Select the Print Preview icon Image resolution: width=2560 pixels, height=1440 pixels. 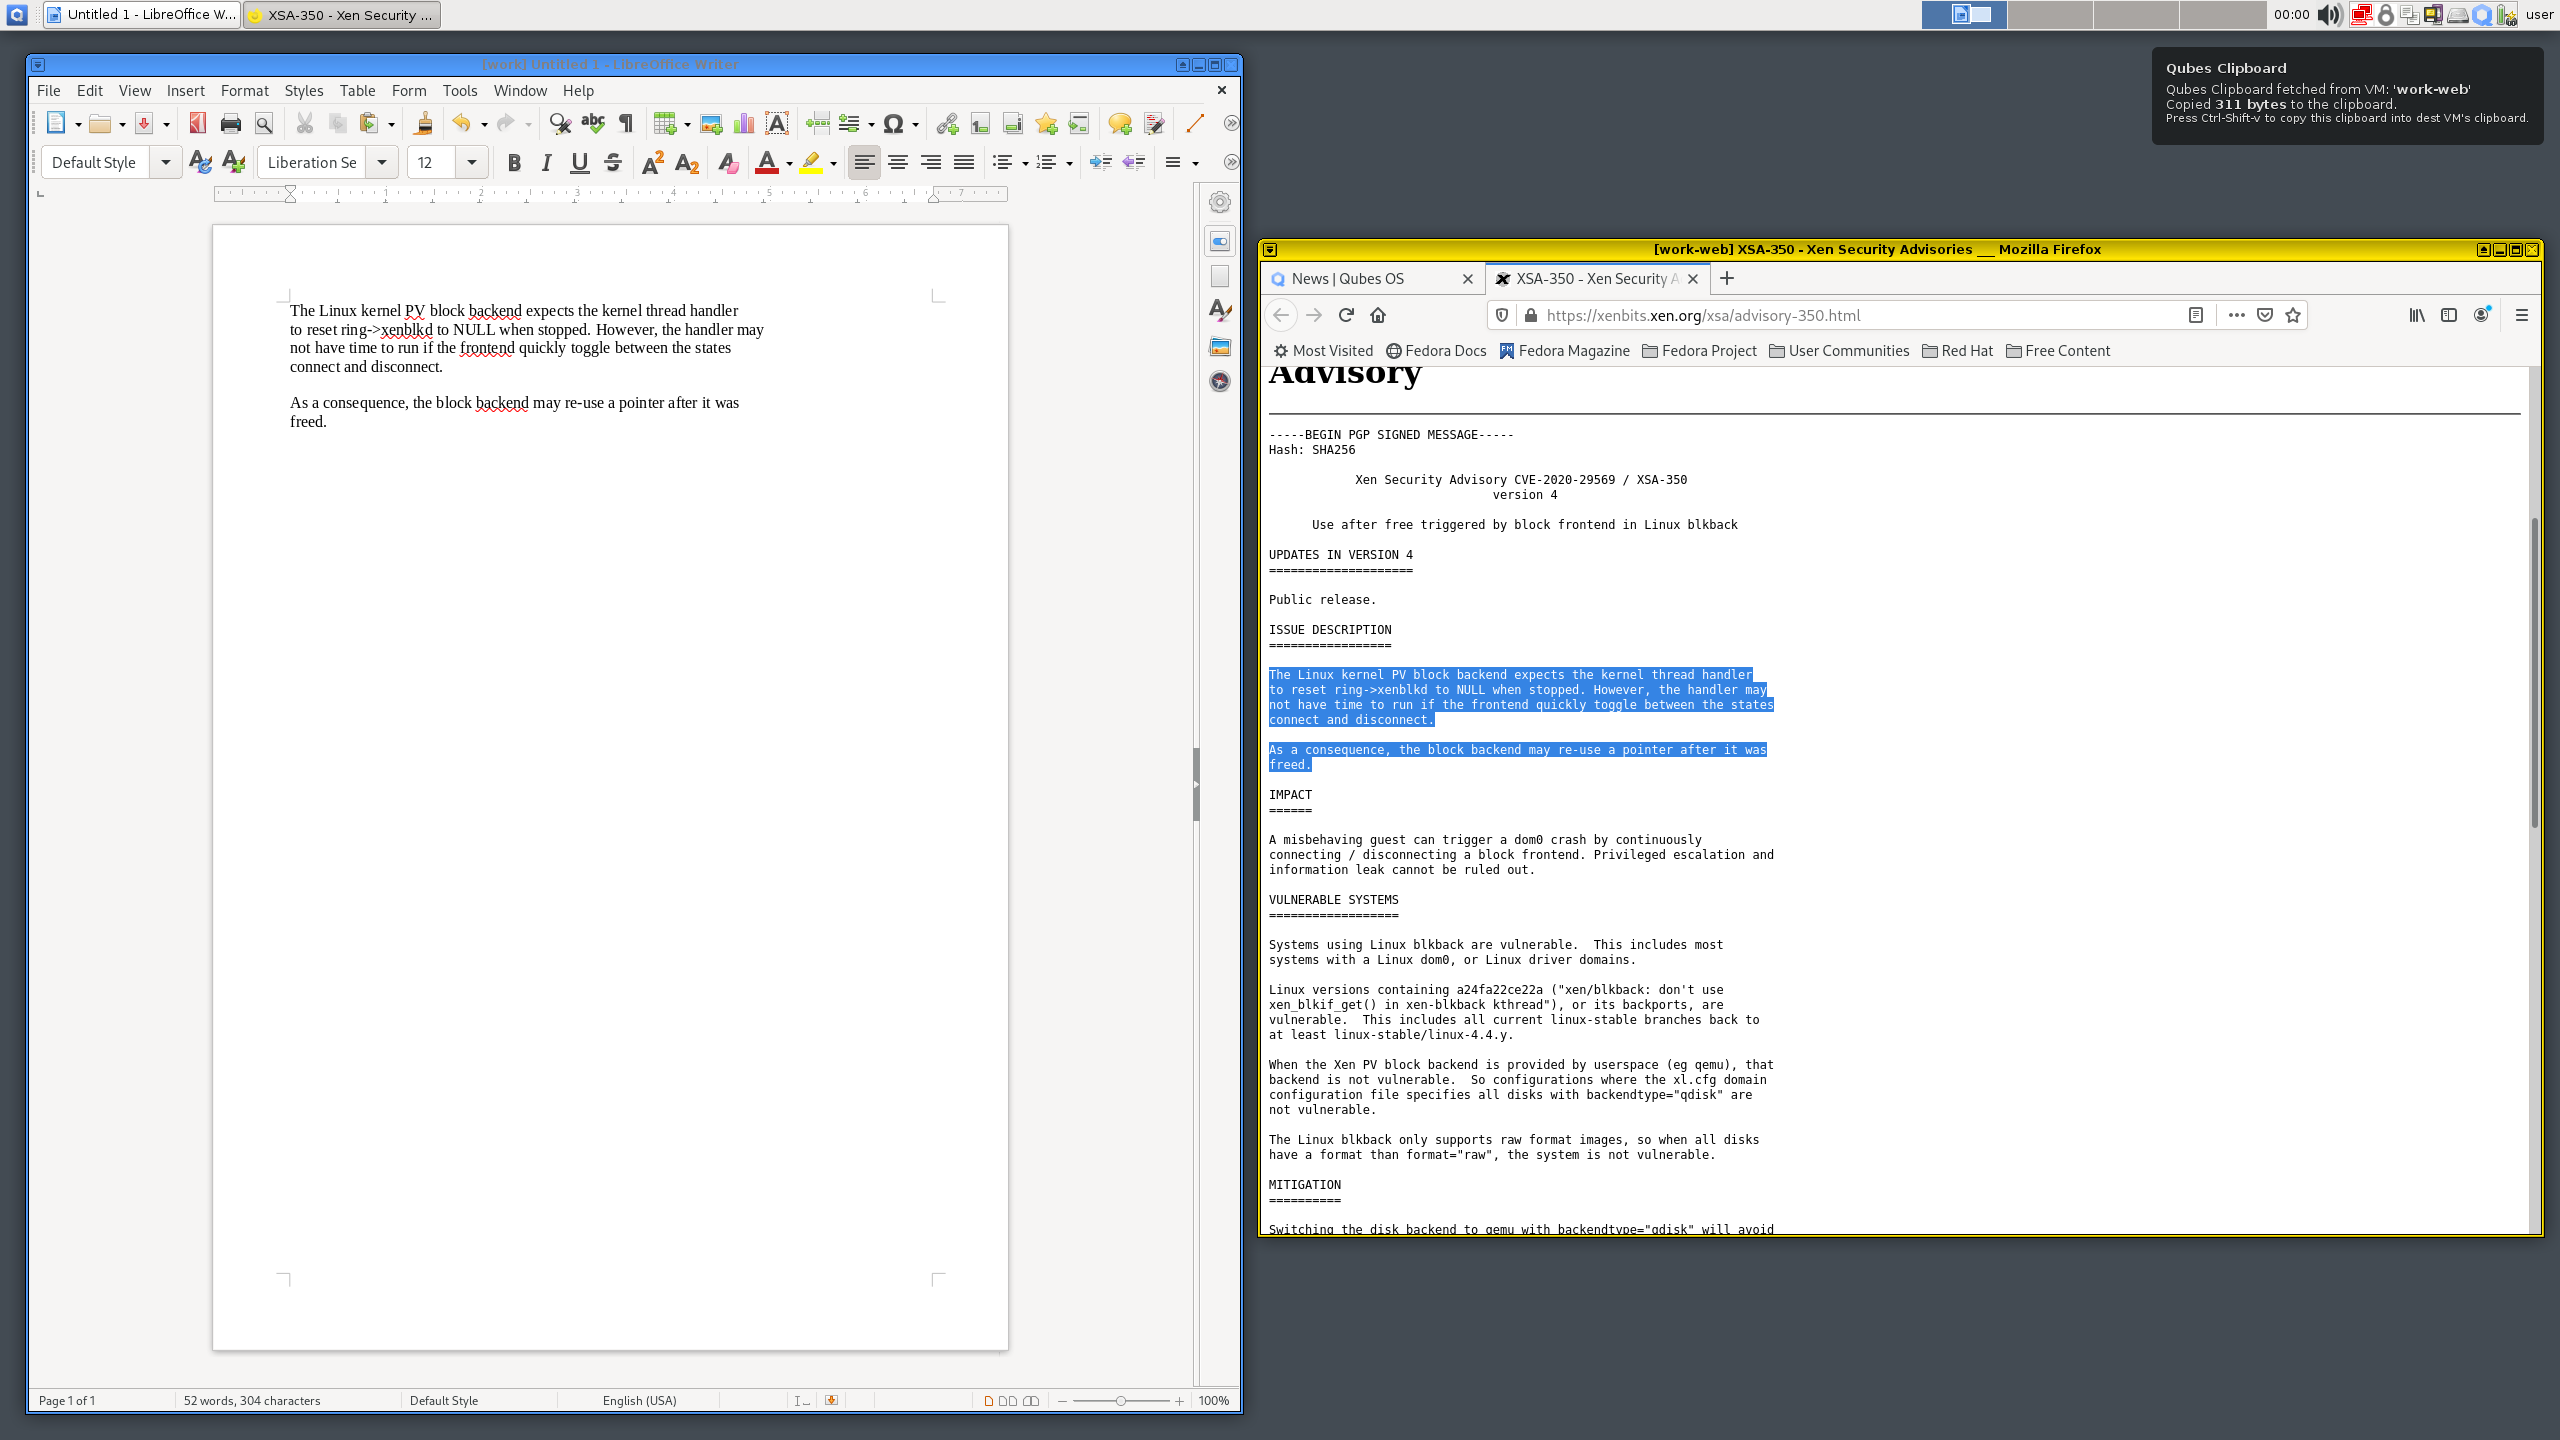point(265,124)
